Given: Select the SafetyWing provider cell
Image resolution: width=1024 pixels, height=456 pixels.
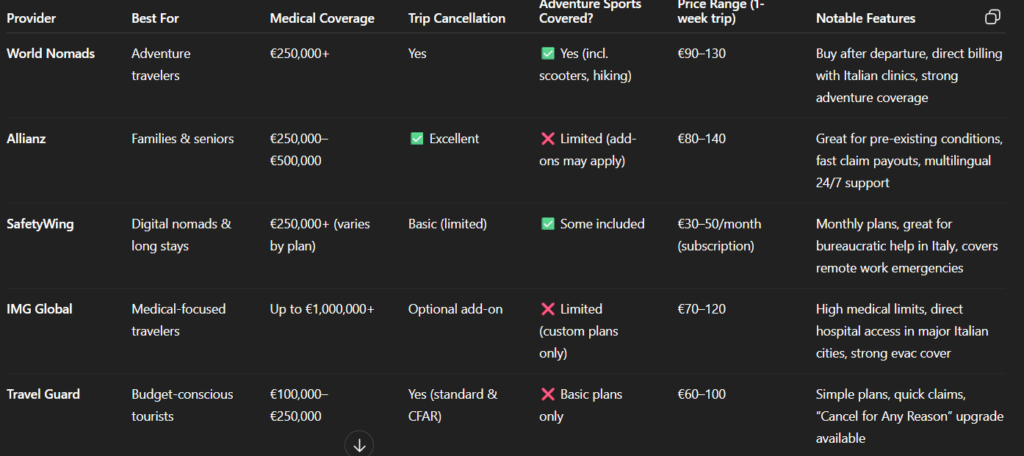Looking at the screenshot, I should pos(40,224).
